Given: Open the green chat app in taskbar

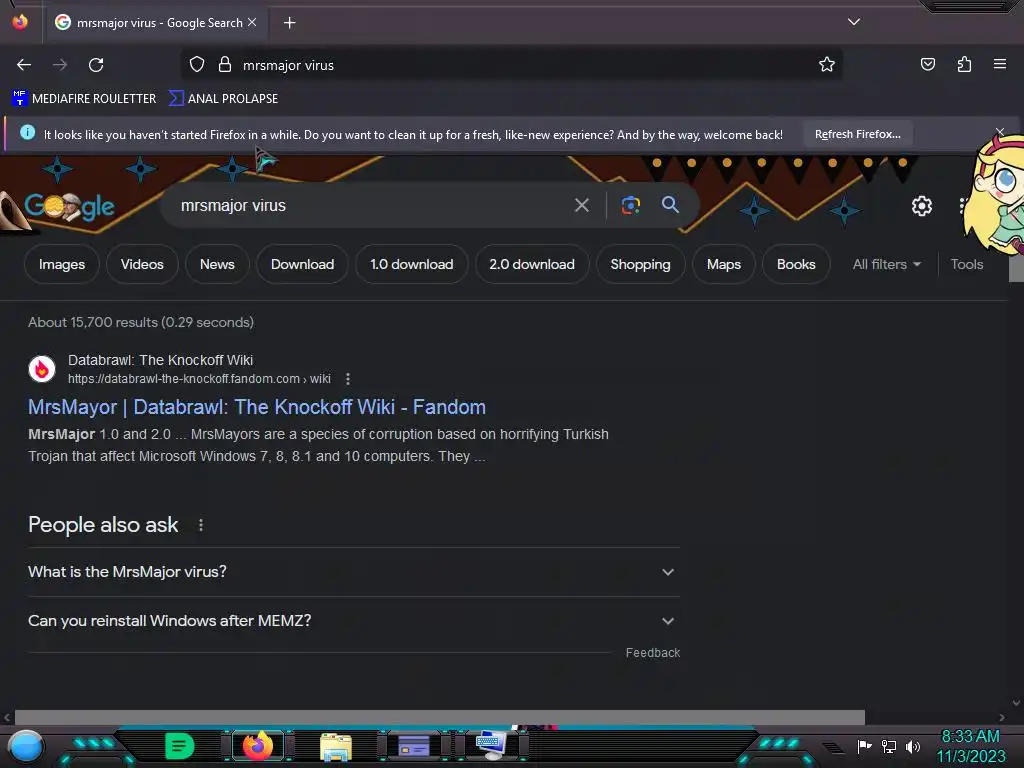Looking at the screenshot, I should [179, 746].
